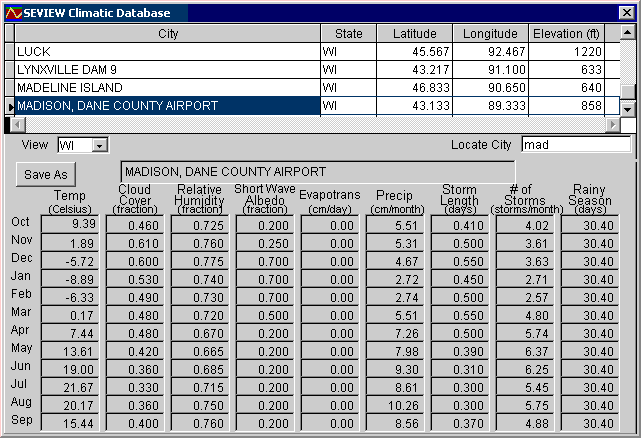
Task: Click the May number of storms field 6.37
Action: (x=525, y=350)
